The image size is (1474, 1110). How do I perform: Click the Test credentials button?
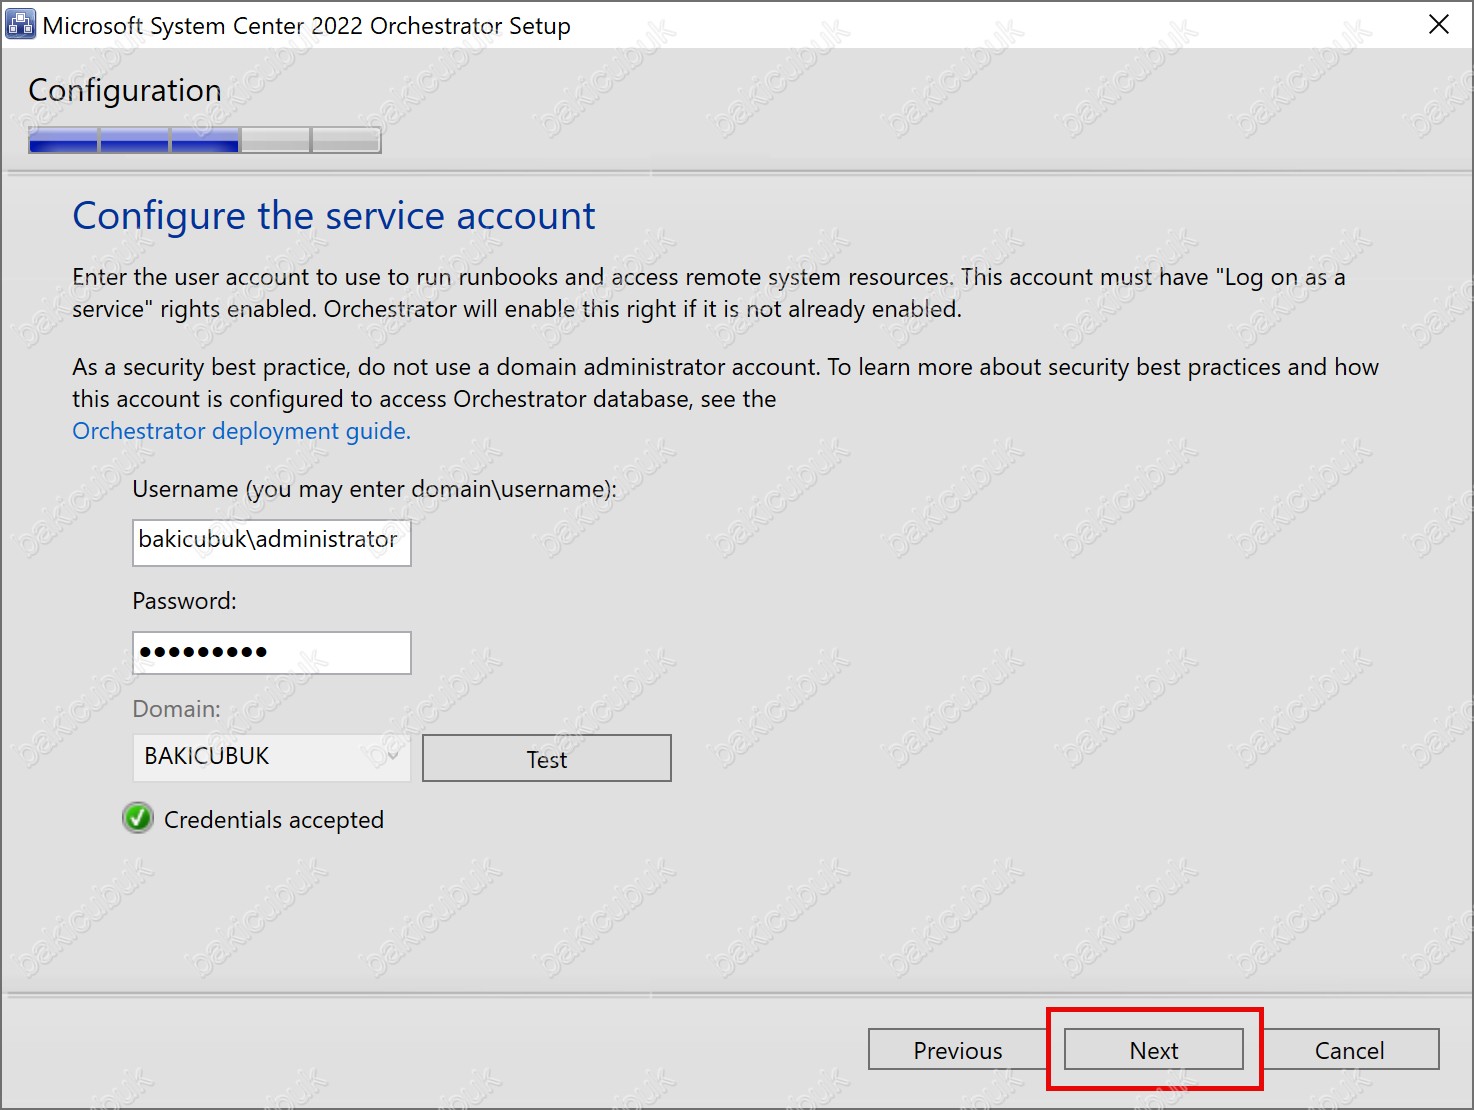pyautogui.click(x=547, y=758)
